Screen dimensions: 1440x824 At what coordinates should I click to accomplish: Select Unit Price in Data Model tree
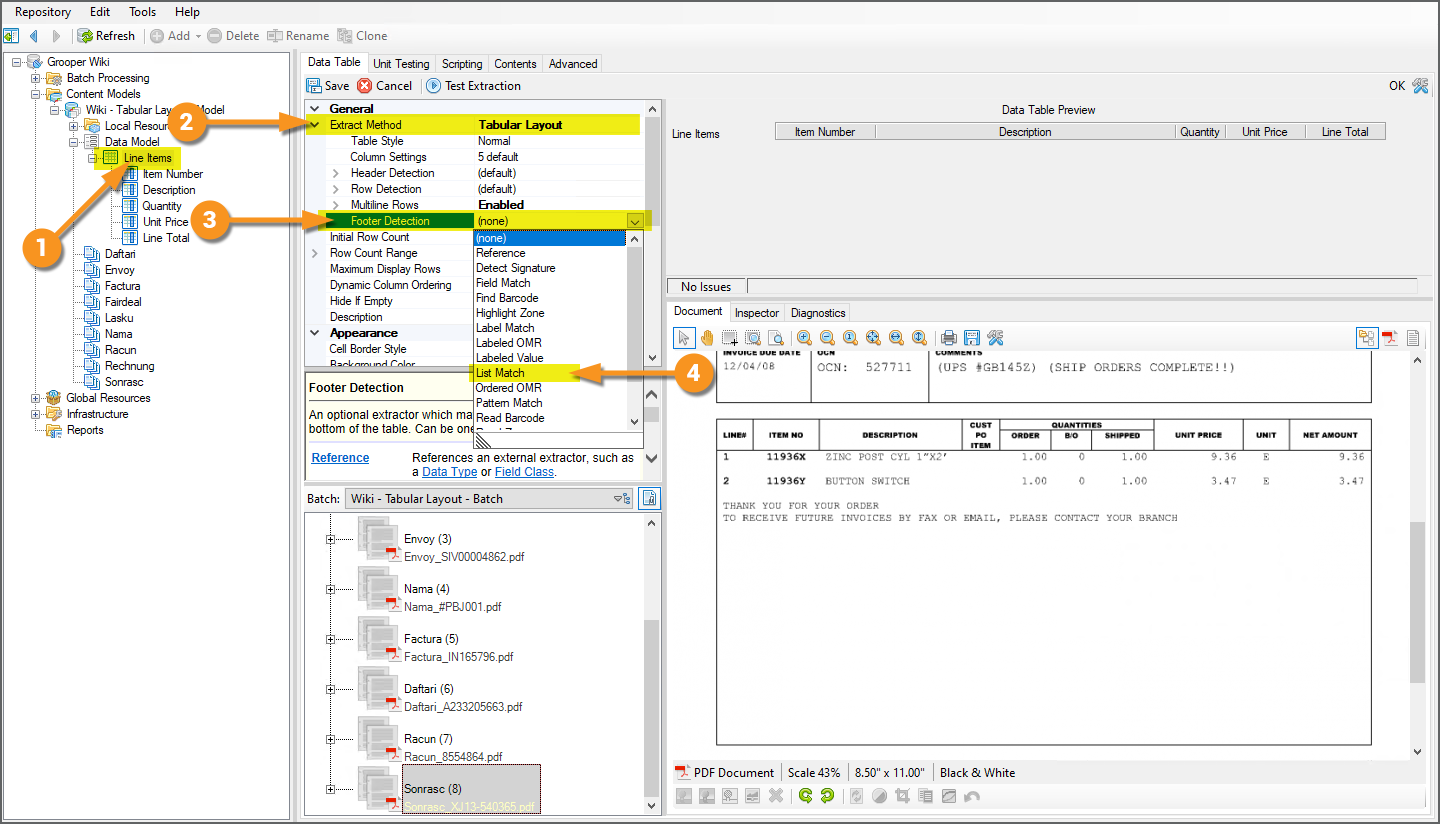point(165,222)
